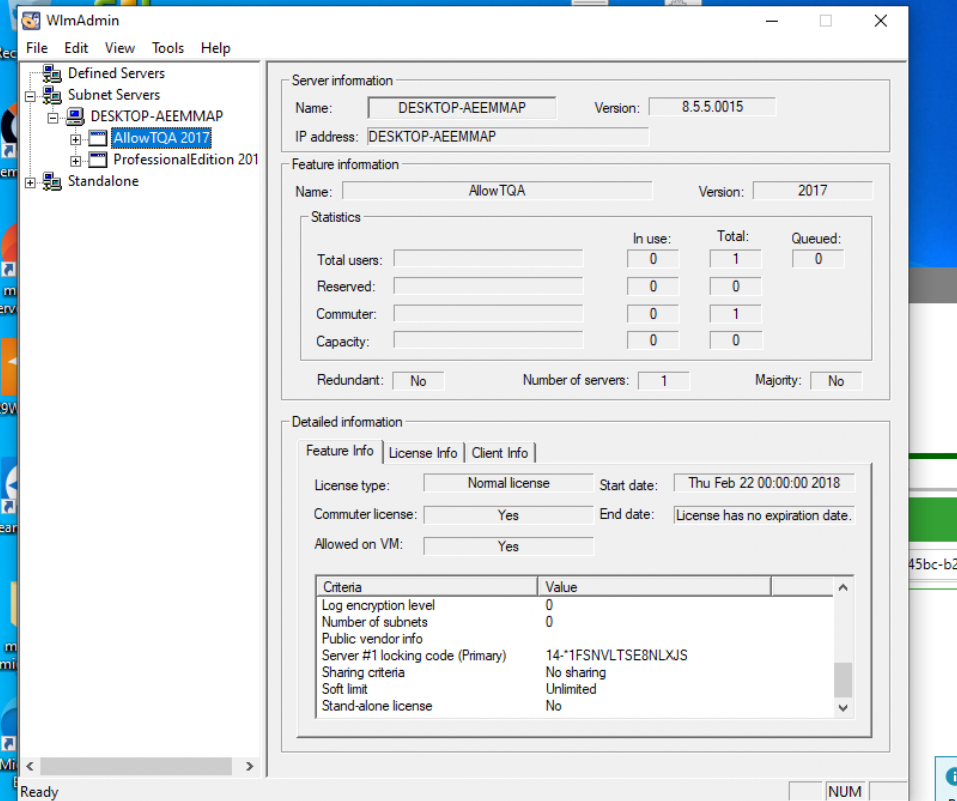Click the License type Normal license field
The height and width of the screenshot is (801, 957).
tap(508, 483)
